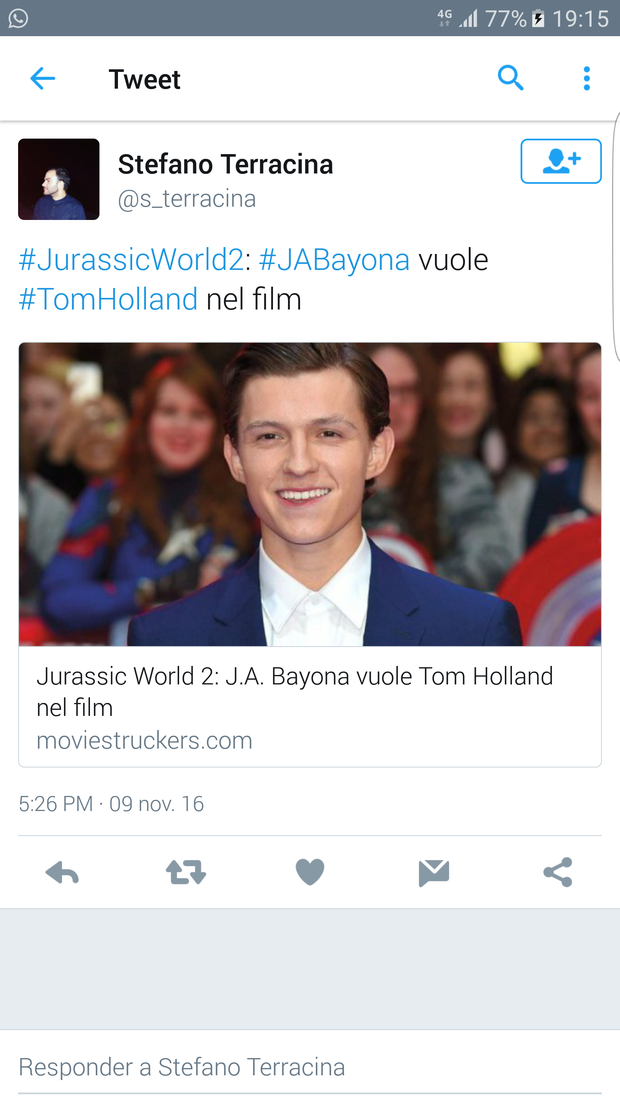
Task: Retweet this tweet
Action: 186,872
